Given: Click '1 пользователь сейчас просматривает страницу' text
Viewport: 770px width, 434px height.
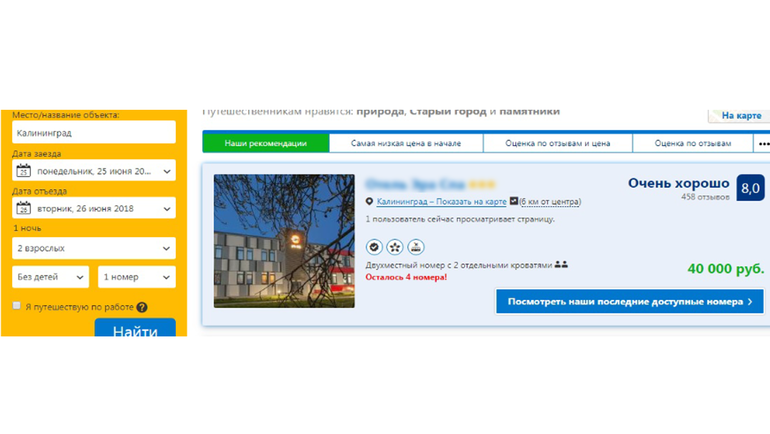Looking at the screenshot, I should pyautogui.click(x=460, y=219).
